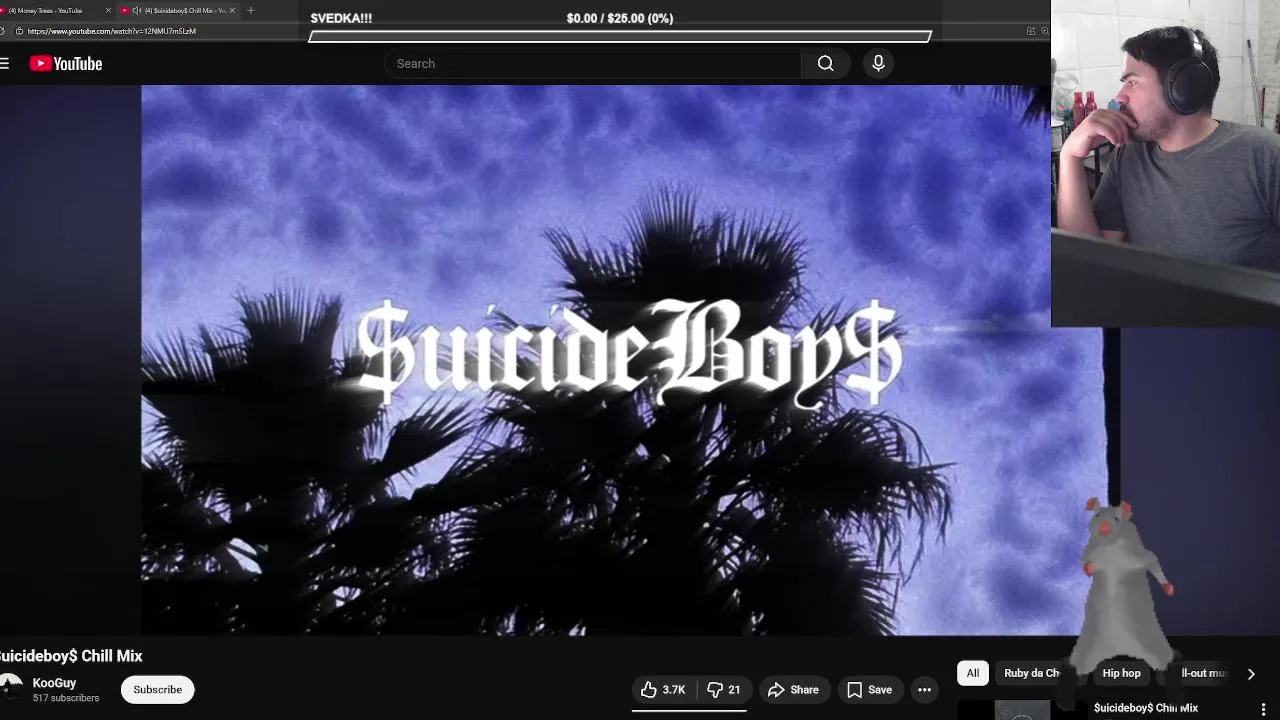
Task: Like the video showing 3.7K likes
Action: pyautogui.click(x=663, y=690)
